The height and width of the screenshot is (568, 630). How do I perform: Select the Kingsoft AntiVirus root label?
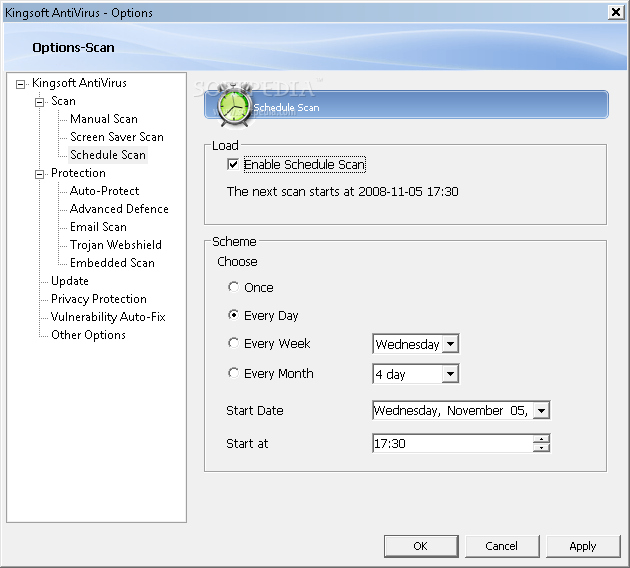coord(79,83)
